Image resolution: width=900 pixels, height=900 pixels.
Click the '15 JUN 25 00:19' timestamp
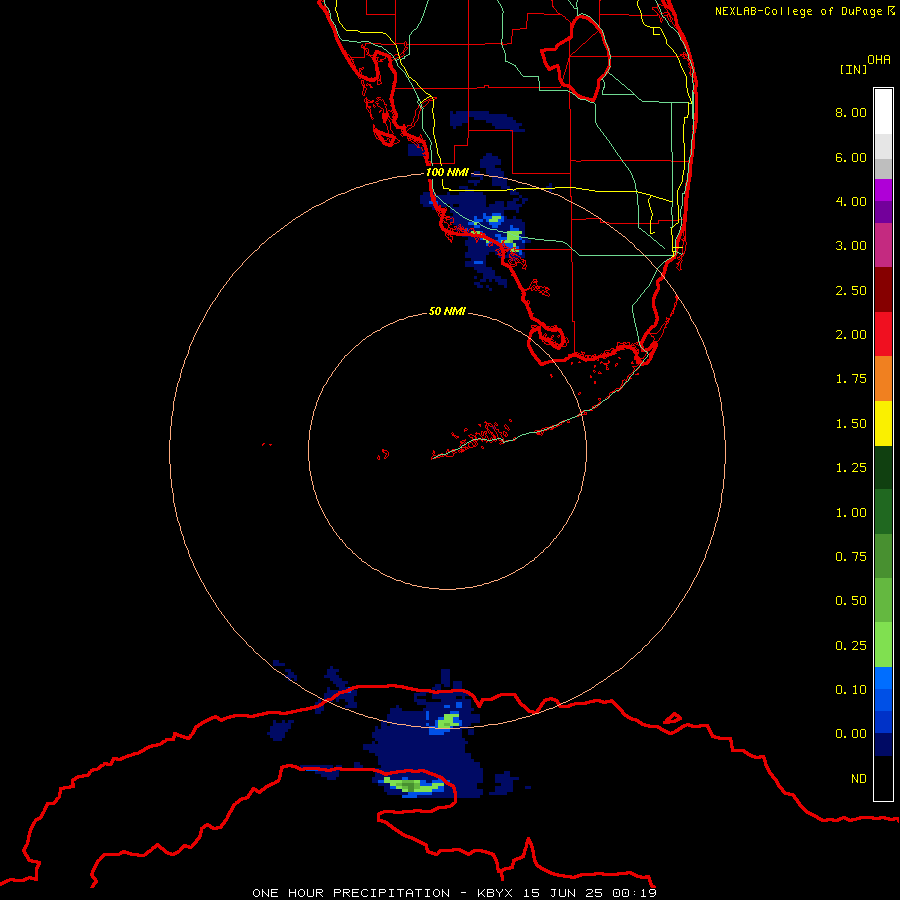coord(590,893)
